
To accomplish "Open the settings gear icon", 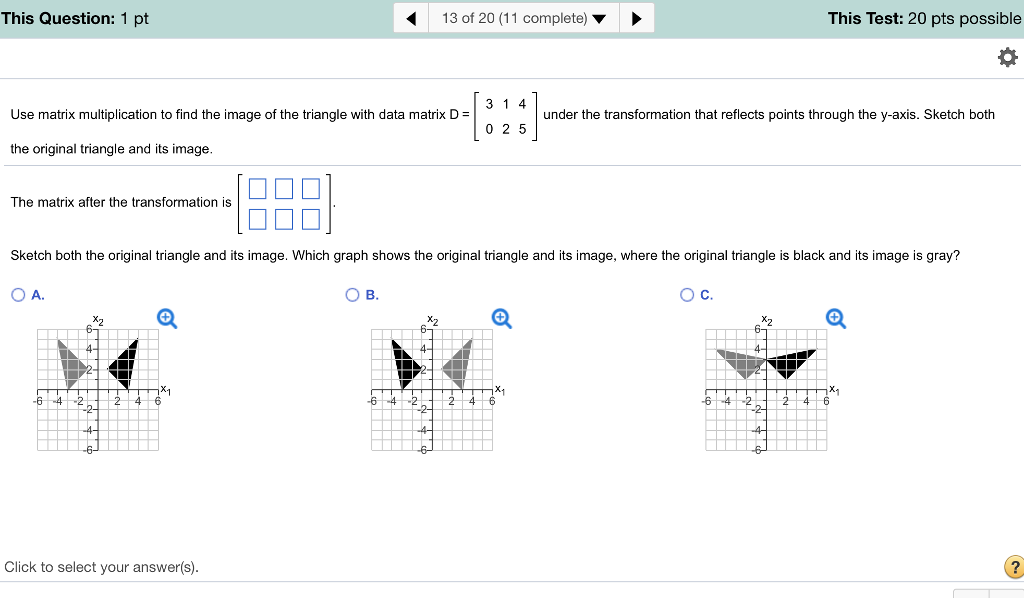I will pos(1007,57).
